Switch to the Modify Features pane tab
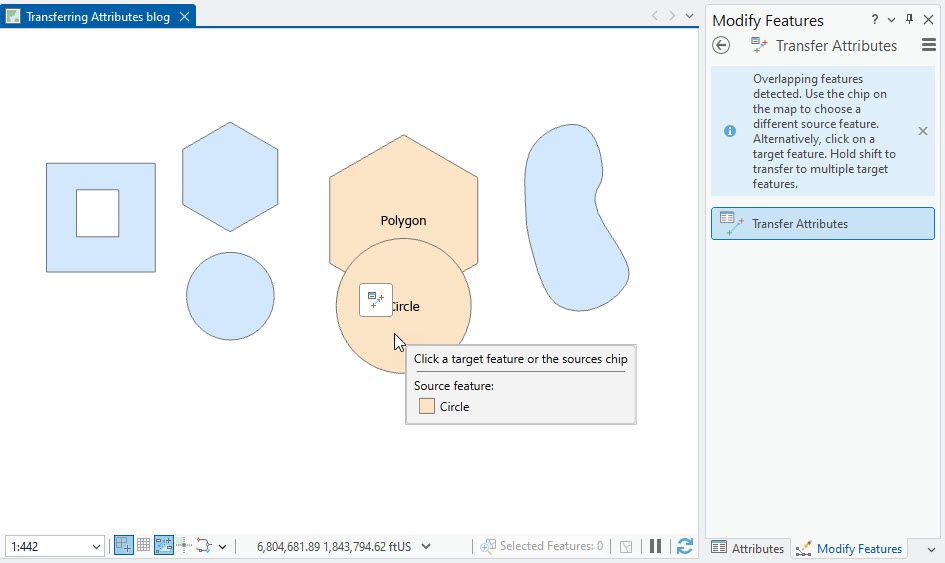Image resolution: width=945 pixels, height=563 pixels. [x=849, y=549]
